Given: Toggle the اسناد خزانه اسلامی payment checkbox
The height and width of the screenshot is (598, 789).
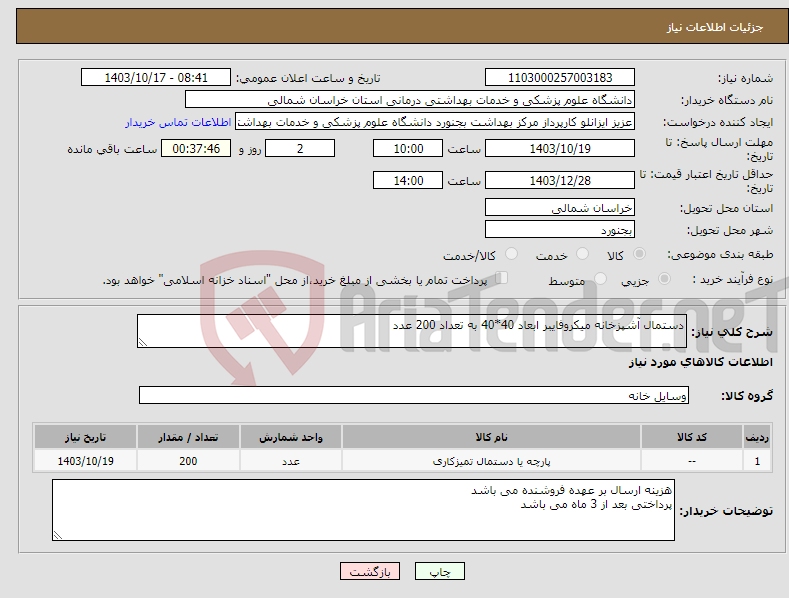Looking at the screenshot, I should [502, 278].
